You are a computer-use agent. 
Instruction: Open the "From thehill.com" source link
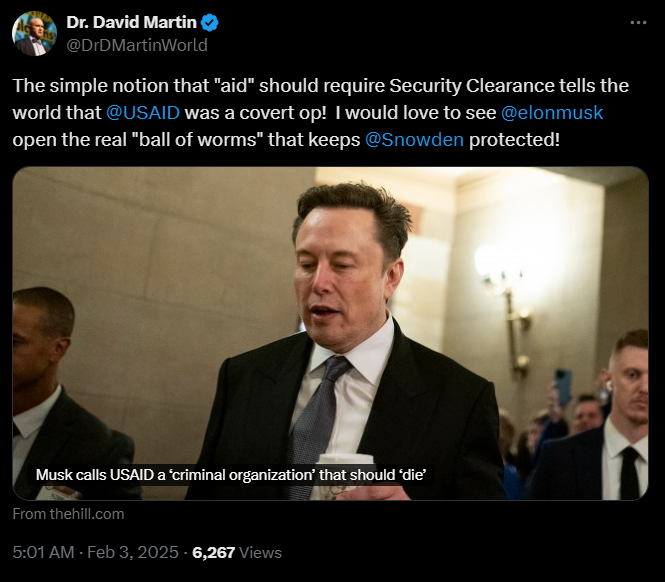click(69, 514)
